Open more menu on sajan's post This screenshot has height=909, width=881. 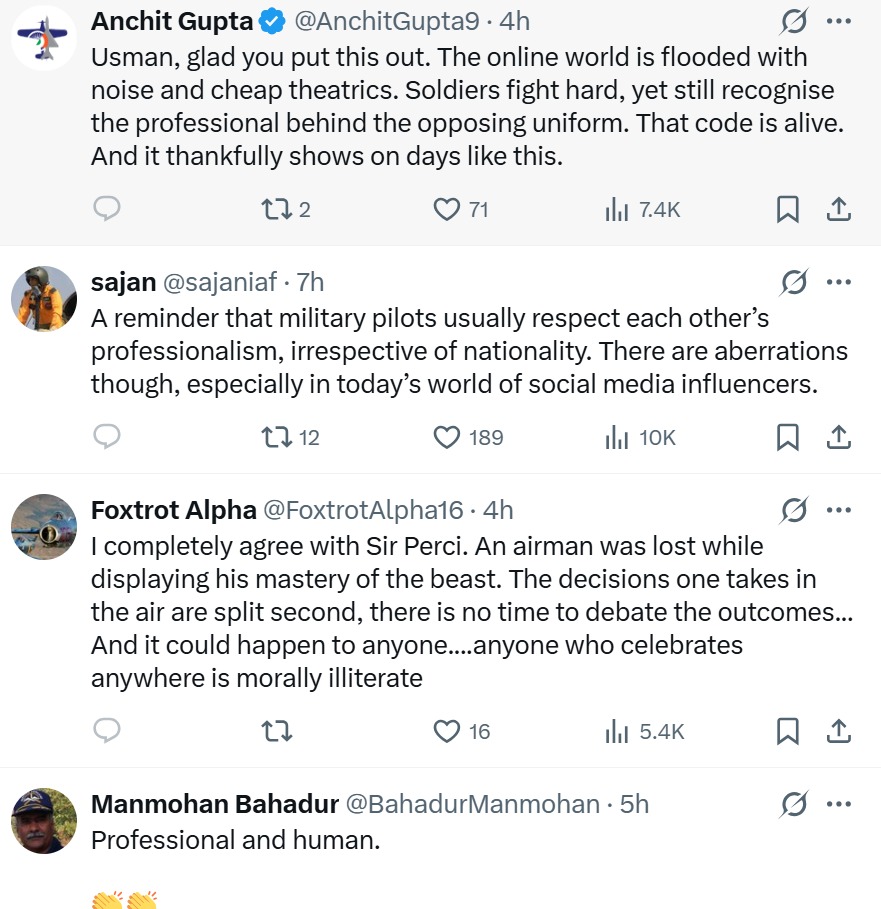coord(839,283)
